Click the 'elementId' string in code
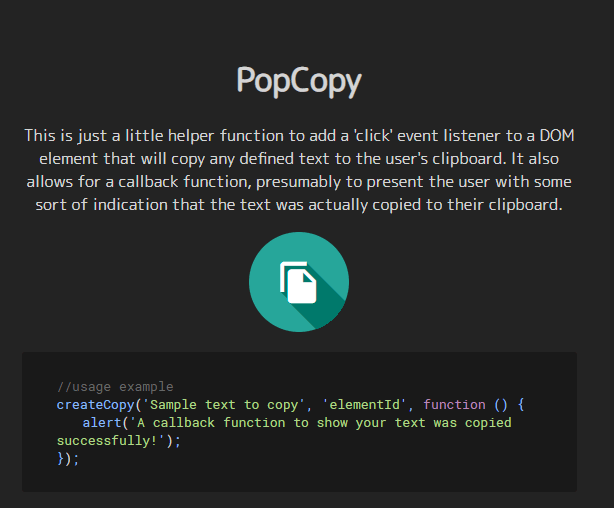614x508 pixels. coord(364,405)
